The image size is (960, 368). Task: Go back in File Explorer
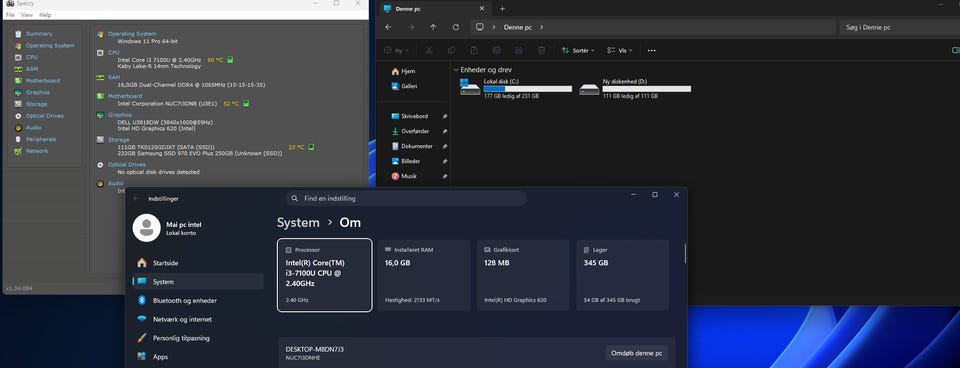coord(388,27)
